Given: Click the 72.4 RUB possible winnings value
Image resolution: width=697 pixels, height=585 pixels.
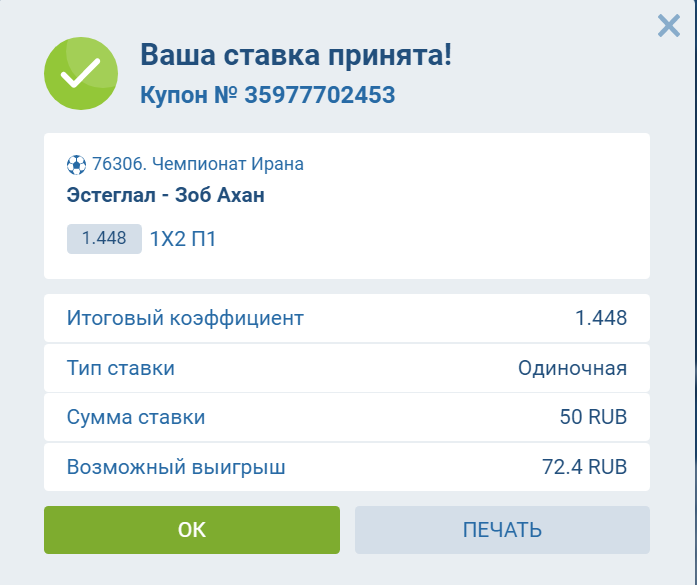Looking at the screenshot, I should (x=584, y=466).
